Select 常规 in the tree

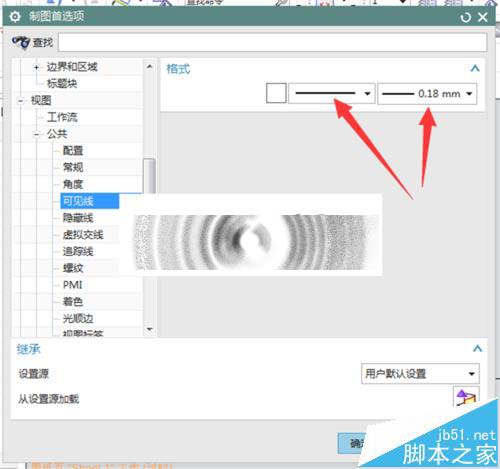(x=73, y=167)
